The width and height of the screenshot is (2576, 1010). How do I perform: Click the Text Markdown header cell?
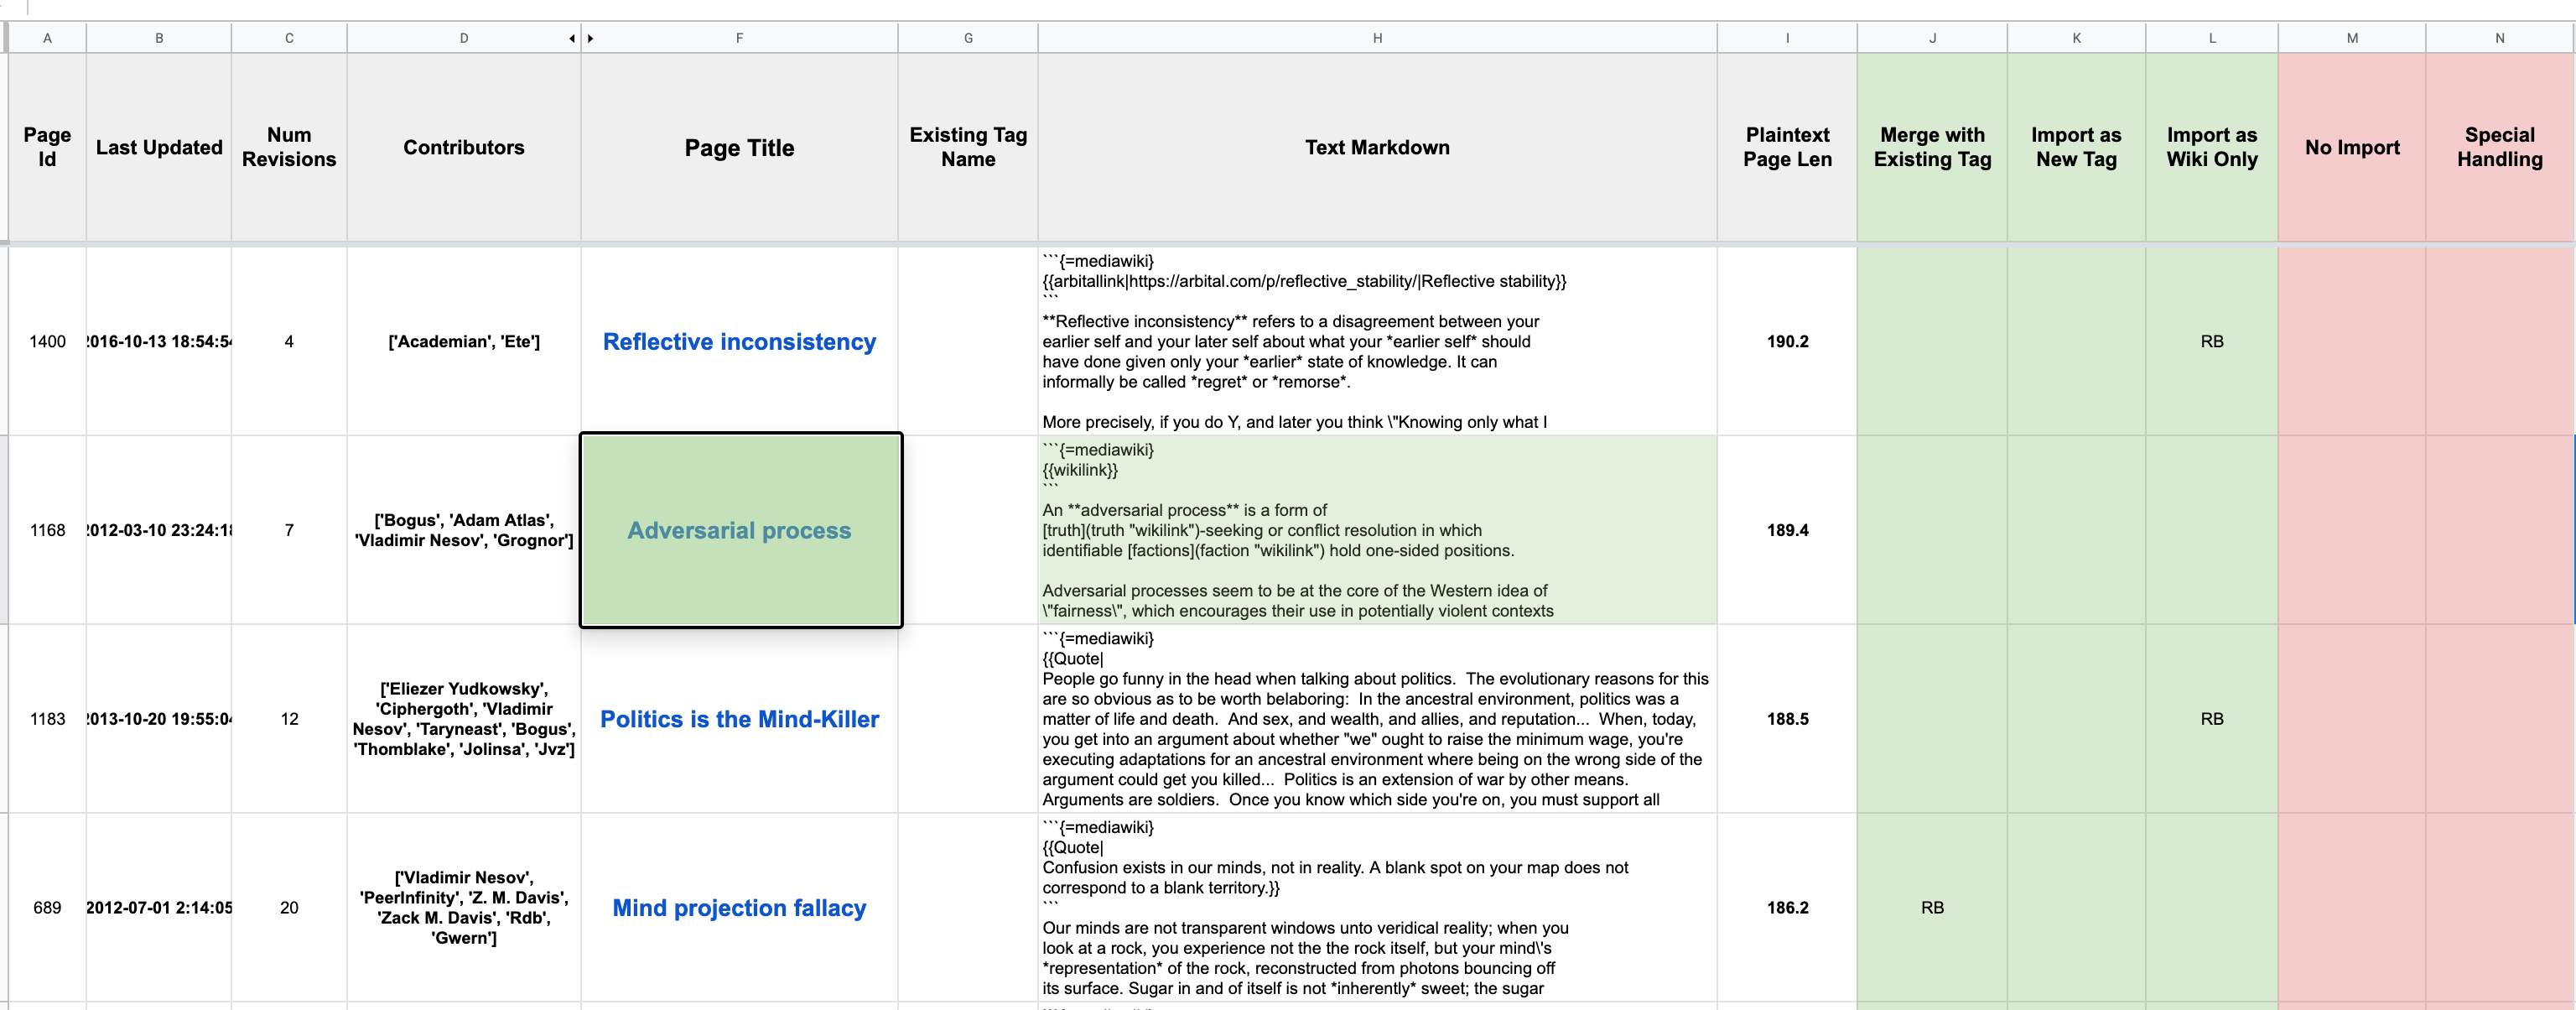(1376, 147)
